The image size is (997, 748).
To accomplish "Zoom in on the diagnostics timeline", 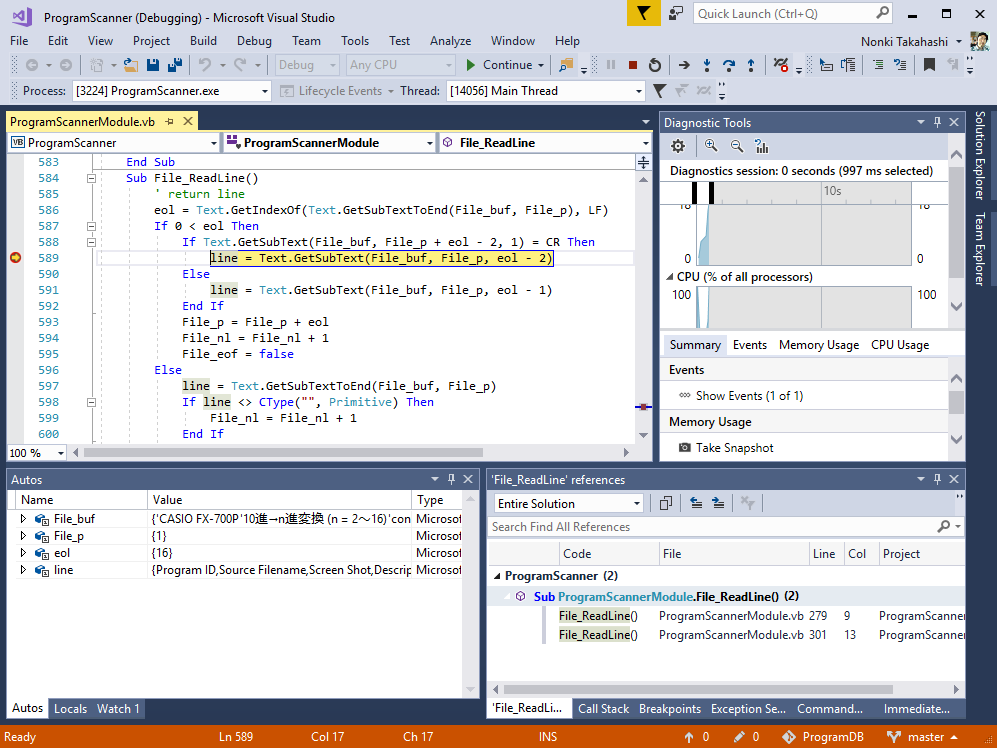I will click(711, 146).
